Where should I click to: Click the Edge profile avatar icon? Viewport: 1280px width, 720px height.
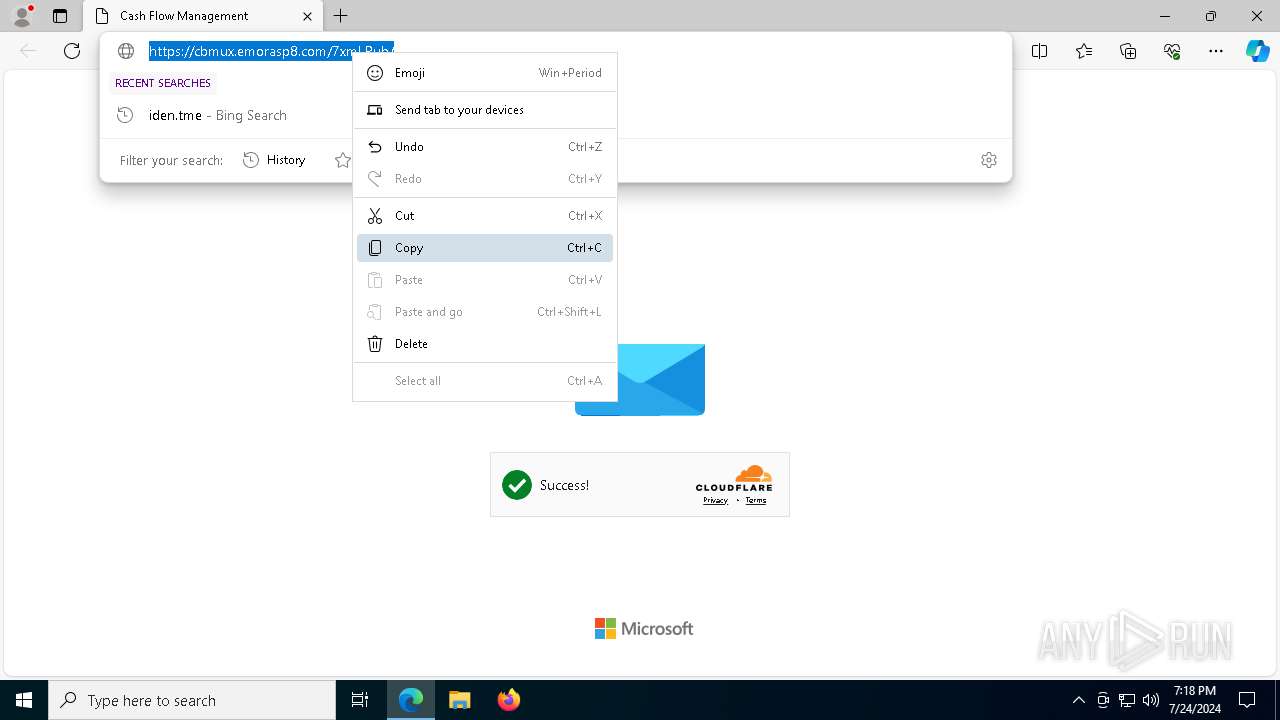point(22,16)
